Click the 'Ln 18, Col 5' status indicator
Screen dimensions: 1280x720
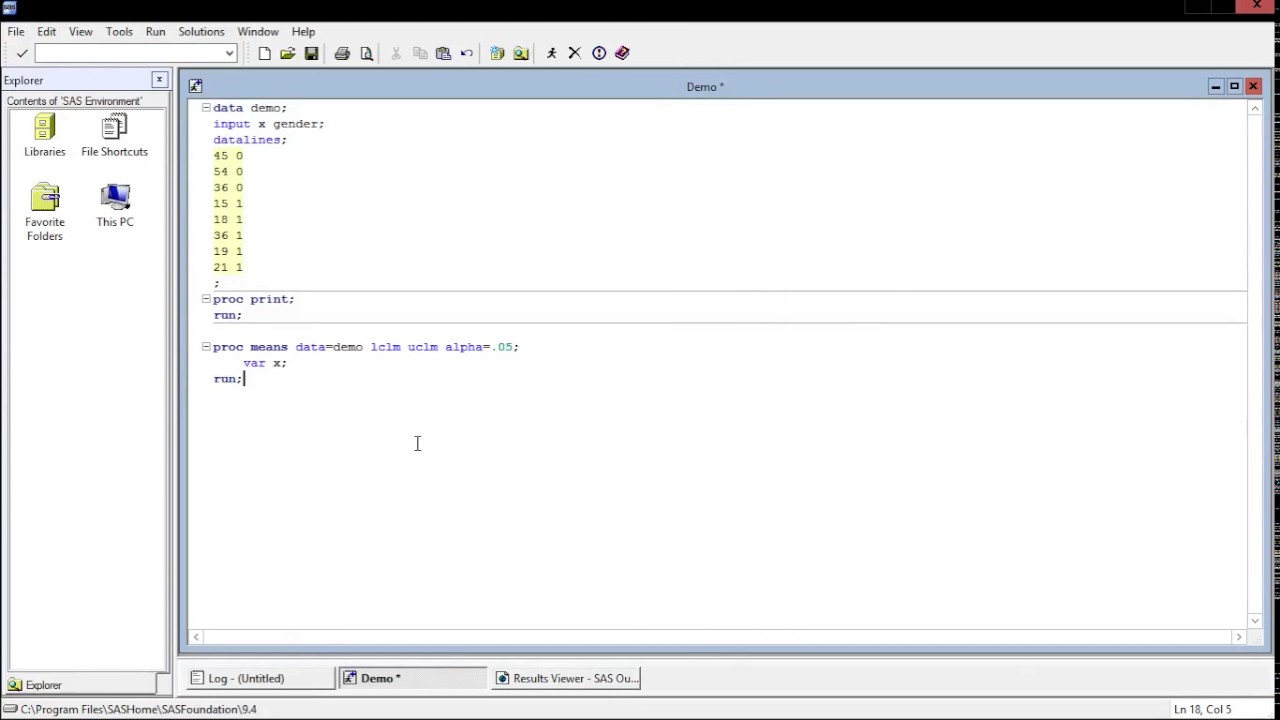click(x=1203, y=709)
